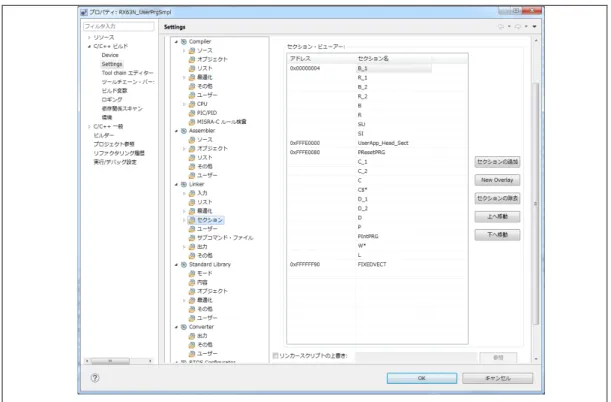Image resolution: width=611 pixels, height=402 pixels.
Task: Click the アドレス column header
Action: pyautogui.click(x=321, y=59)
